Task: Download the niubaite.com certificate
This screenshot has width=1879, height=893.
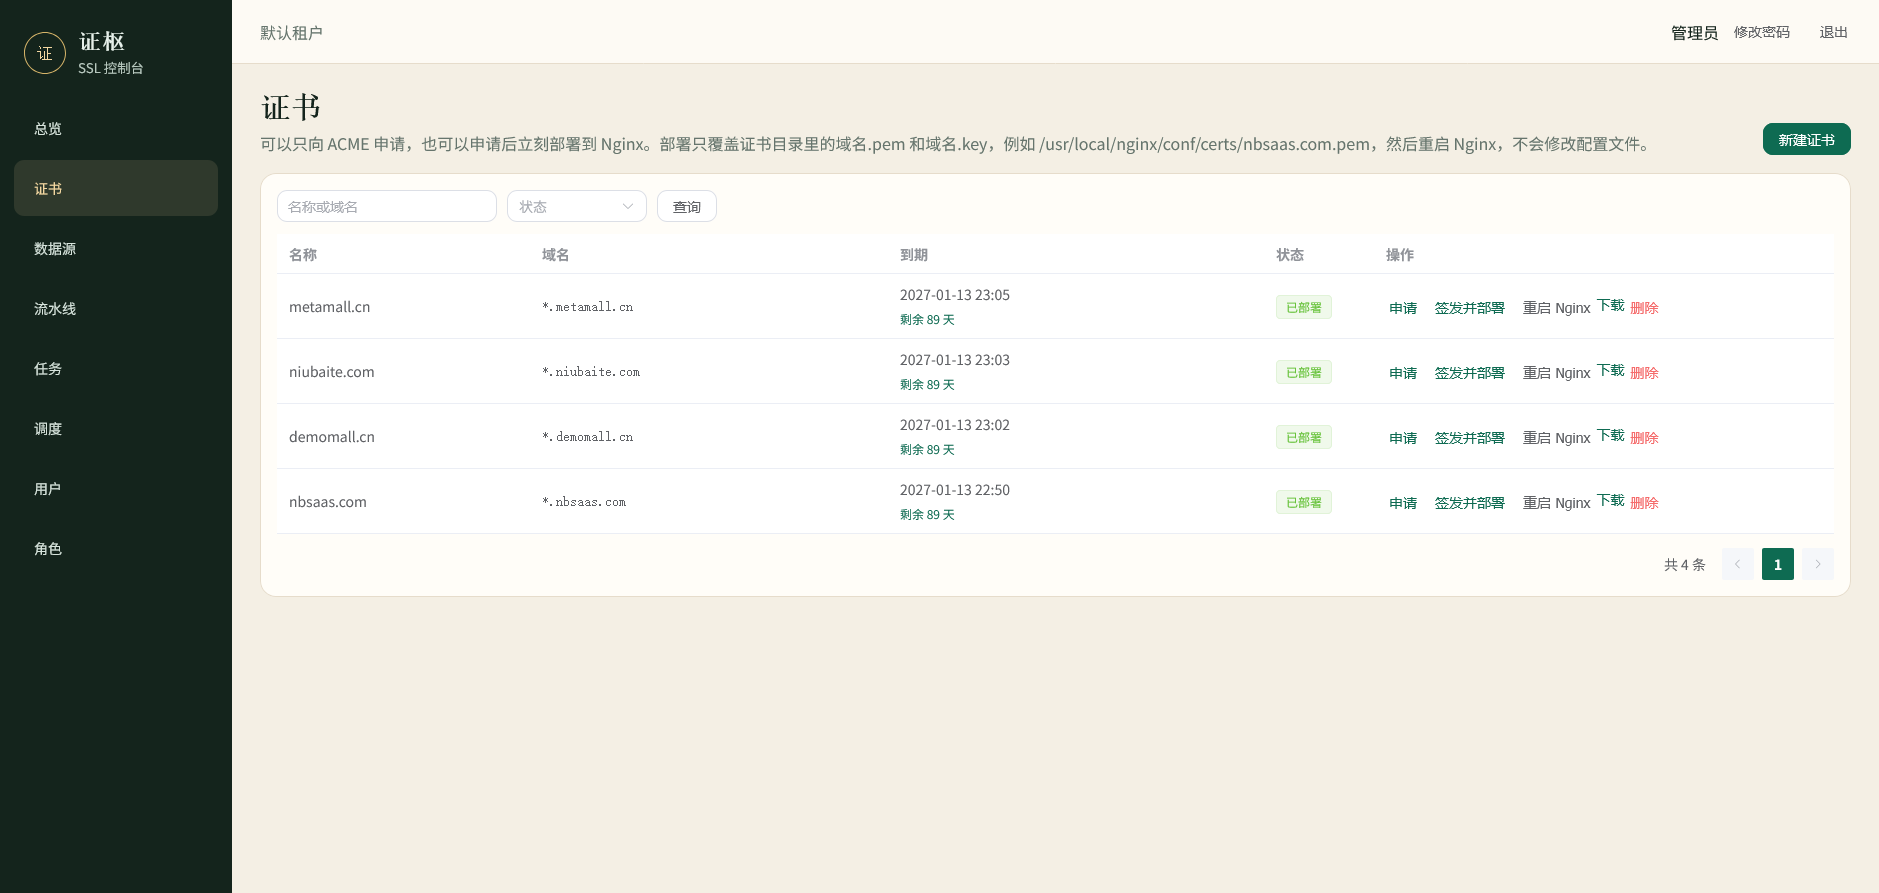Action: click(1610, 370)
